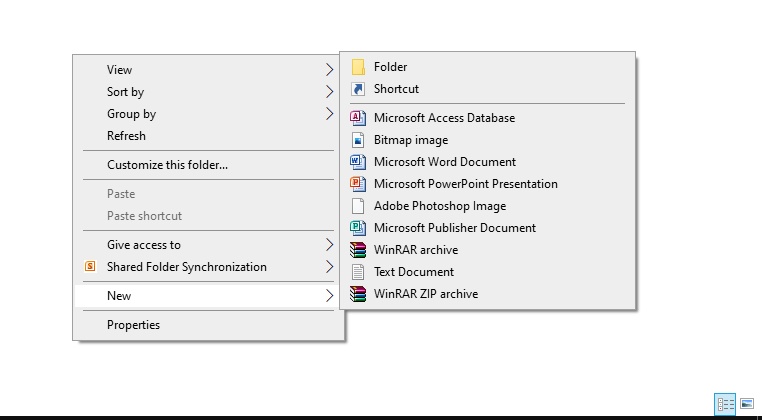The image size is (762, 420).
Task: Click the Microsoft Word Document icon
Action: coord(358,162)
